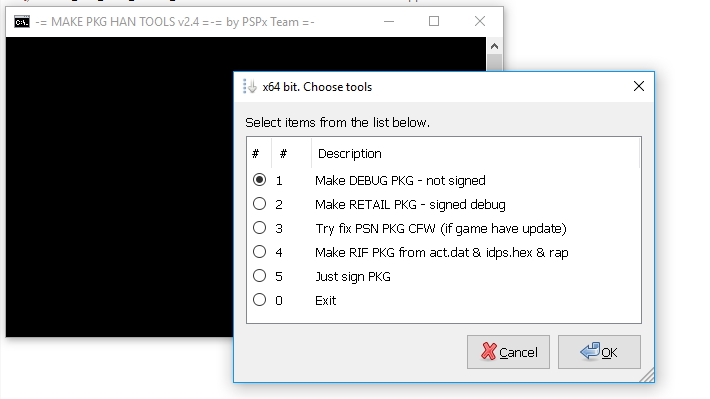
Task: Click the first # column header
Action: (259, 154)
